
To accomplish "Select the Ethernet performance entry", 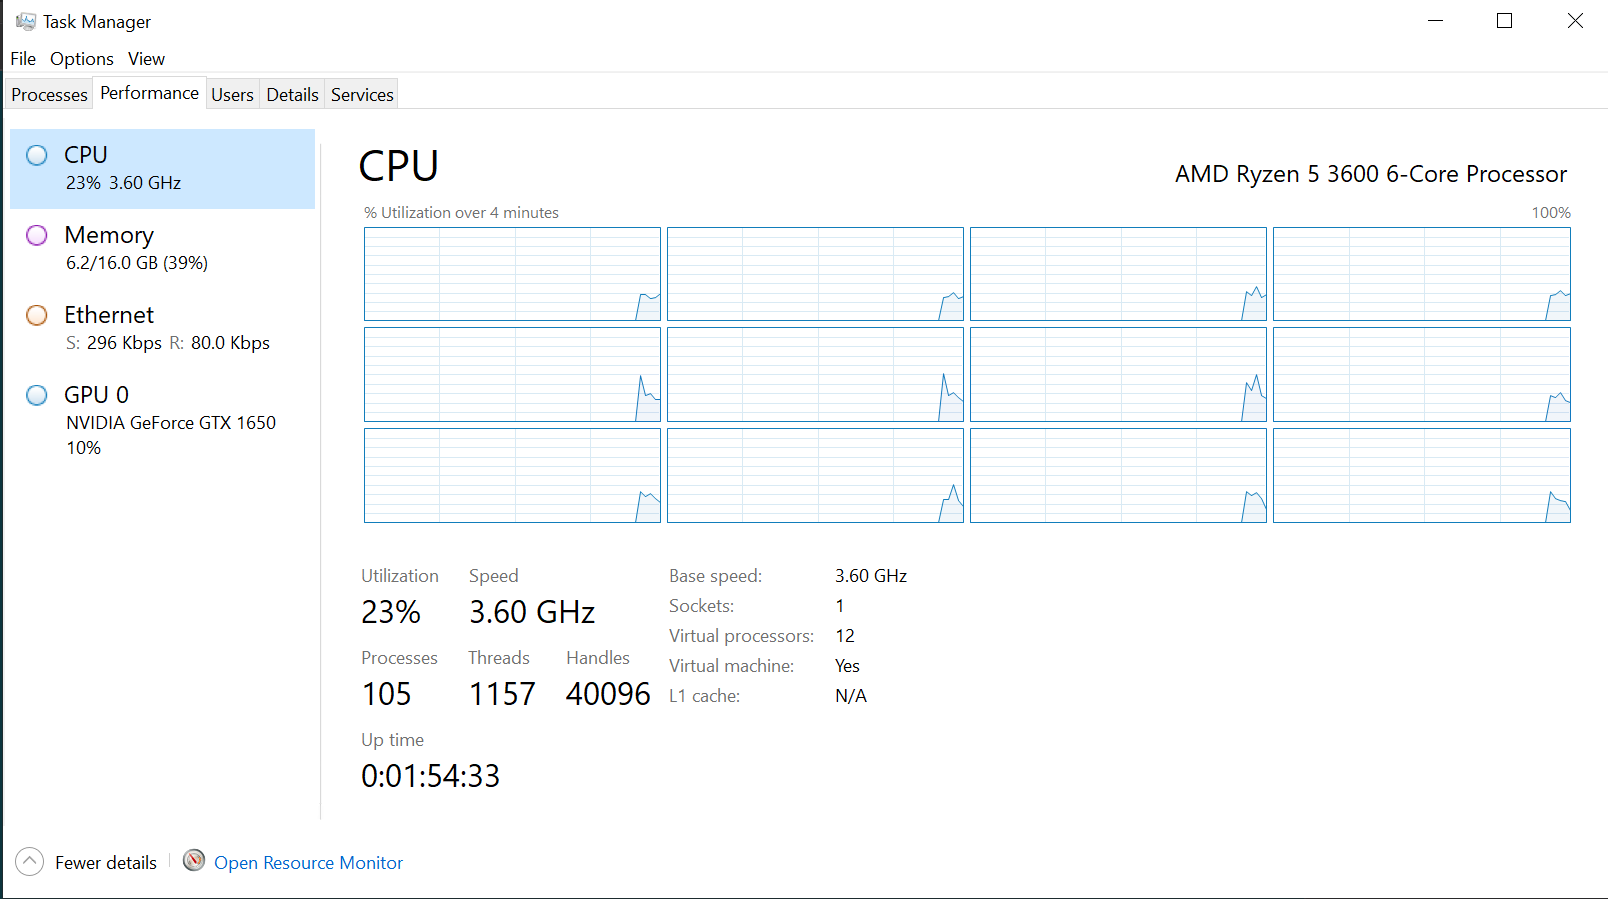I will pos(162,328).
